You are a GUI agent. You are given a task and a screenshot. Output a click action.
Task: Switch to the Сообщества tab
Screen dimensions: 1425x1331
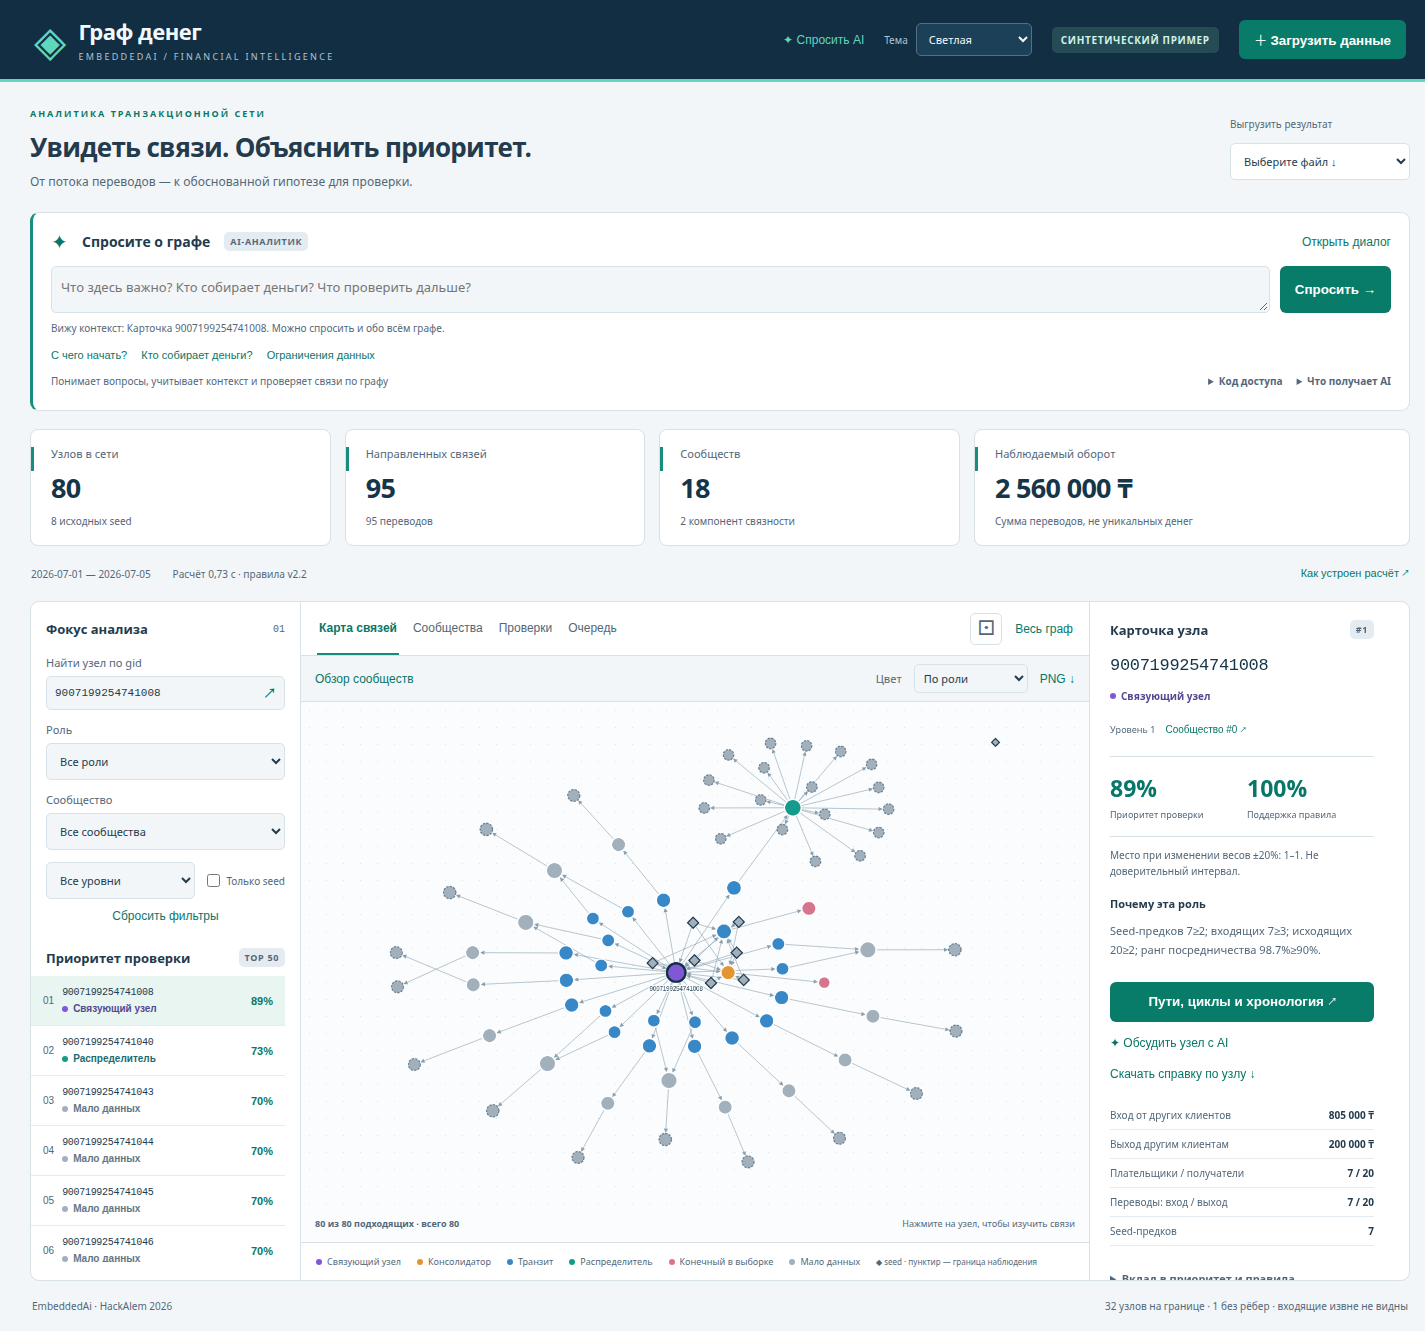point(448,628)
